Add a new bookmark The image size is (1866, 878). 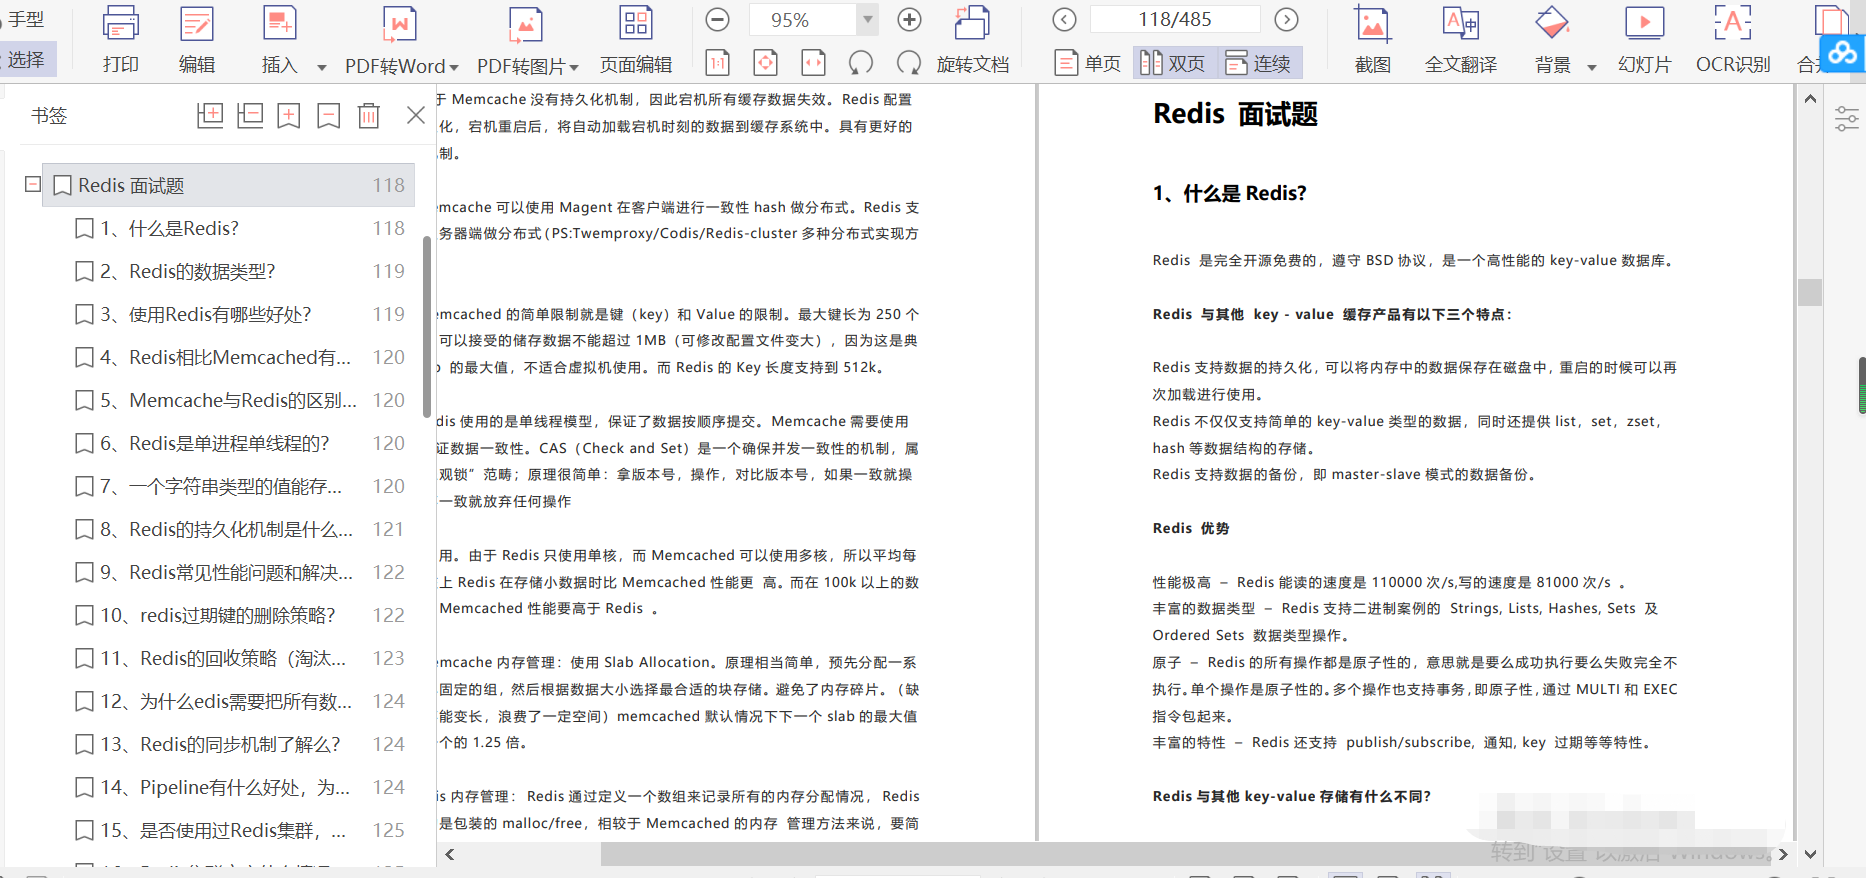point(289,116)
